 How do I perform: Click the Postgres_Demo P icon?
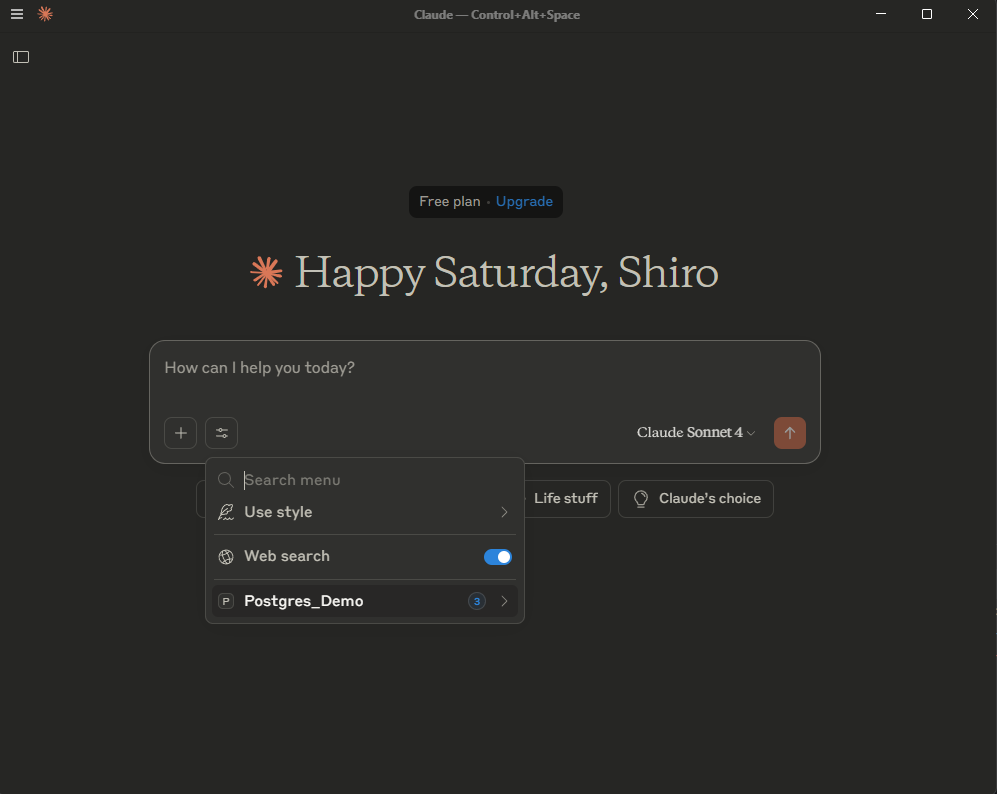(x=226, y=601)
